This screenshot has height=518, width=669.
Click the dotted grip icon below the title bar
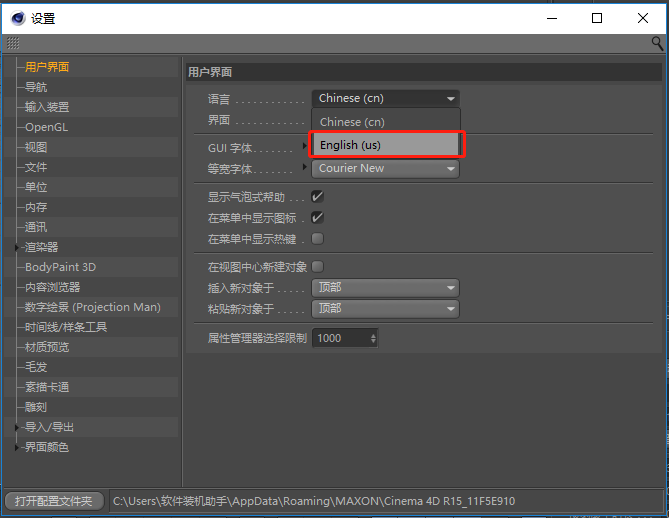click(x=13, y=43)
